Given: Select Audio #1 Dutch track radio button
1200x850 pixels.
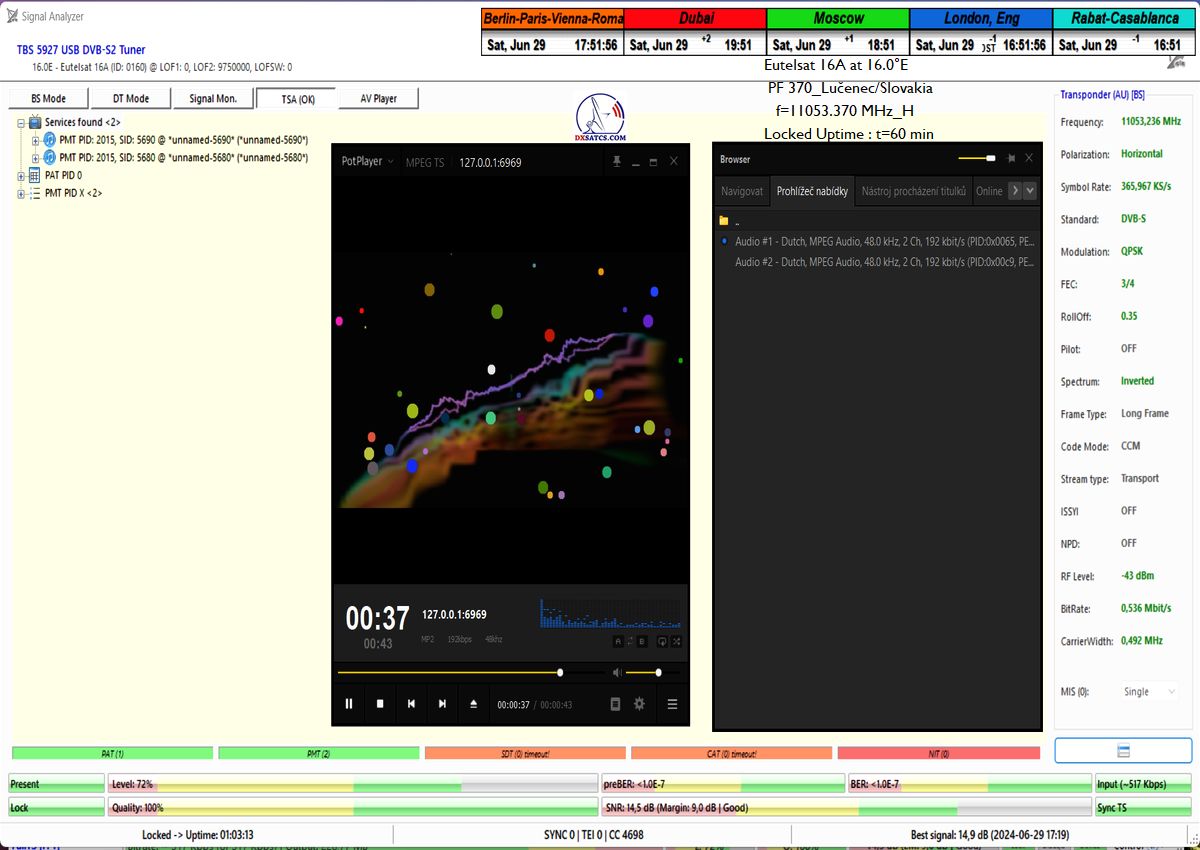Looking at the screenshot, I should pyautogui.click(x=724, y=241).
